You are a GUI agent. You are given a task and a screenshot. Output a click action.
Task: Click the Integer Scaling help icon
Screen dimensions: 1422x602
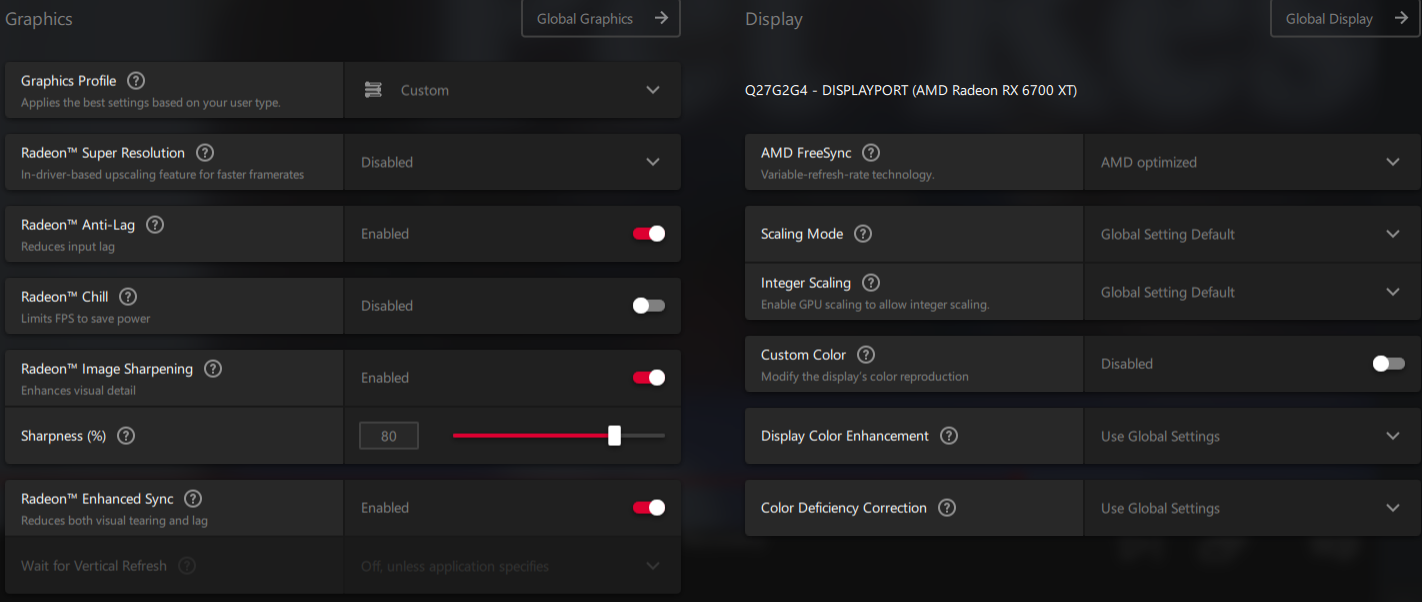point(871,283)
